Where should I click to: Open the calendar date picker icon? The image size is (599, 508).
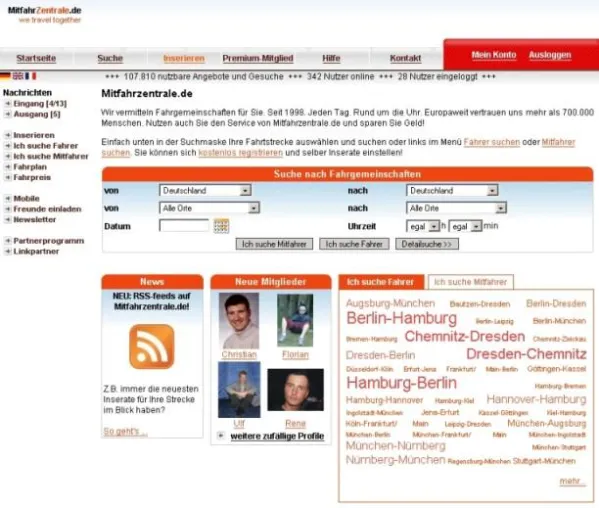click(221, 226)
